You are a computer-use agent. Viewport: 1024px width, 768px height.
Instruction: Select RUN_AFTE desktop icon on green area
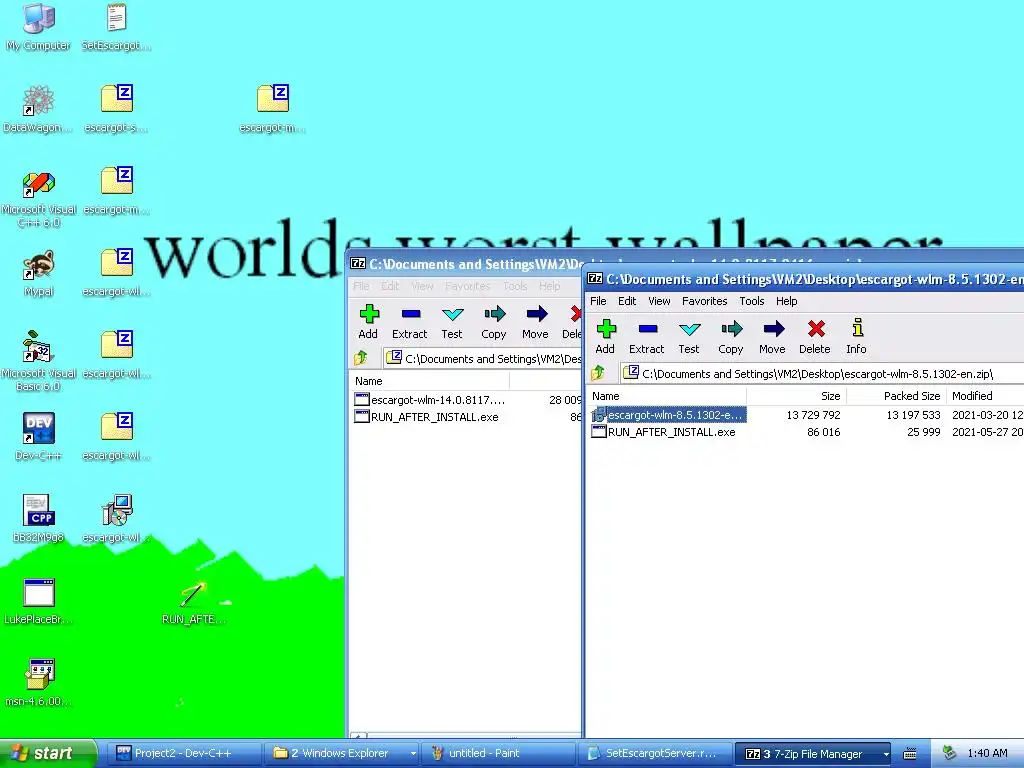[193, 601]
